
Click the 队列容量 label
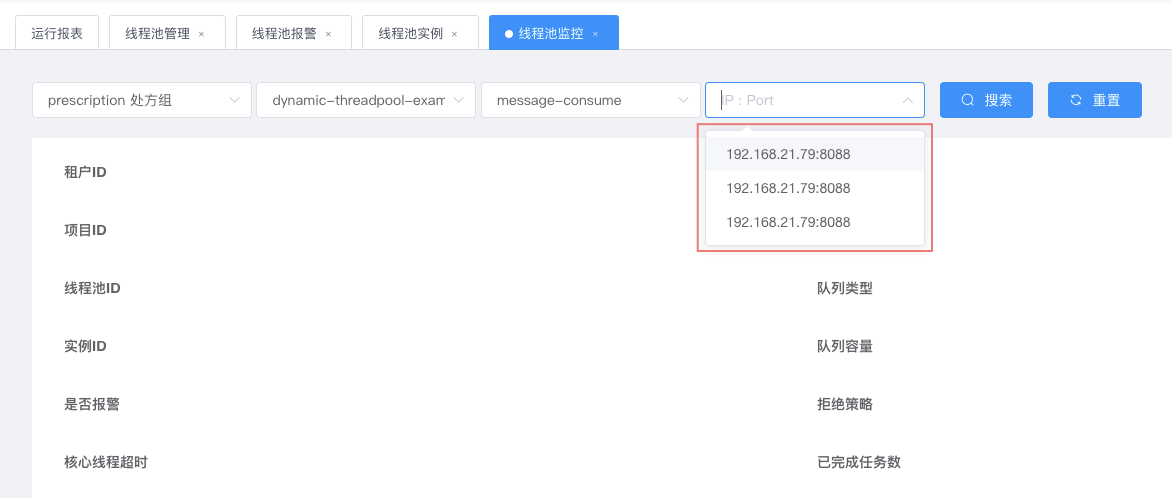845,346
